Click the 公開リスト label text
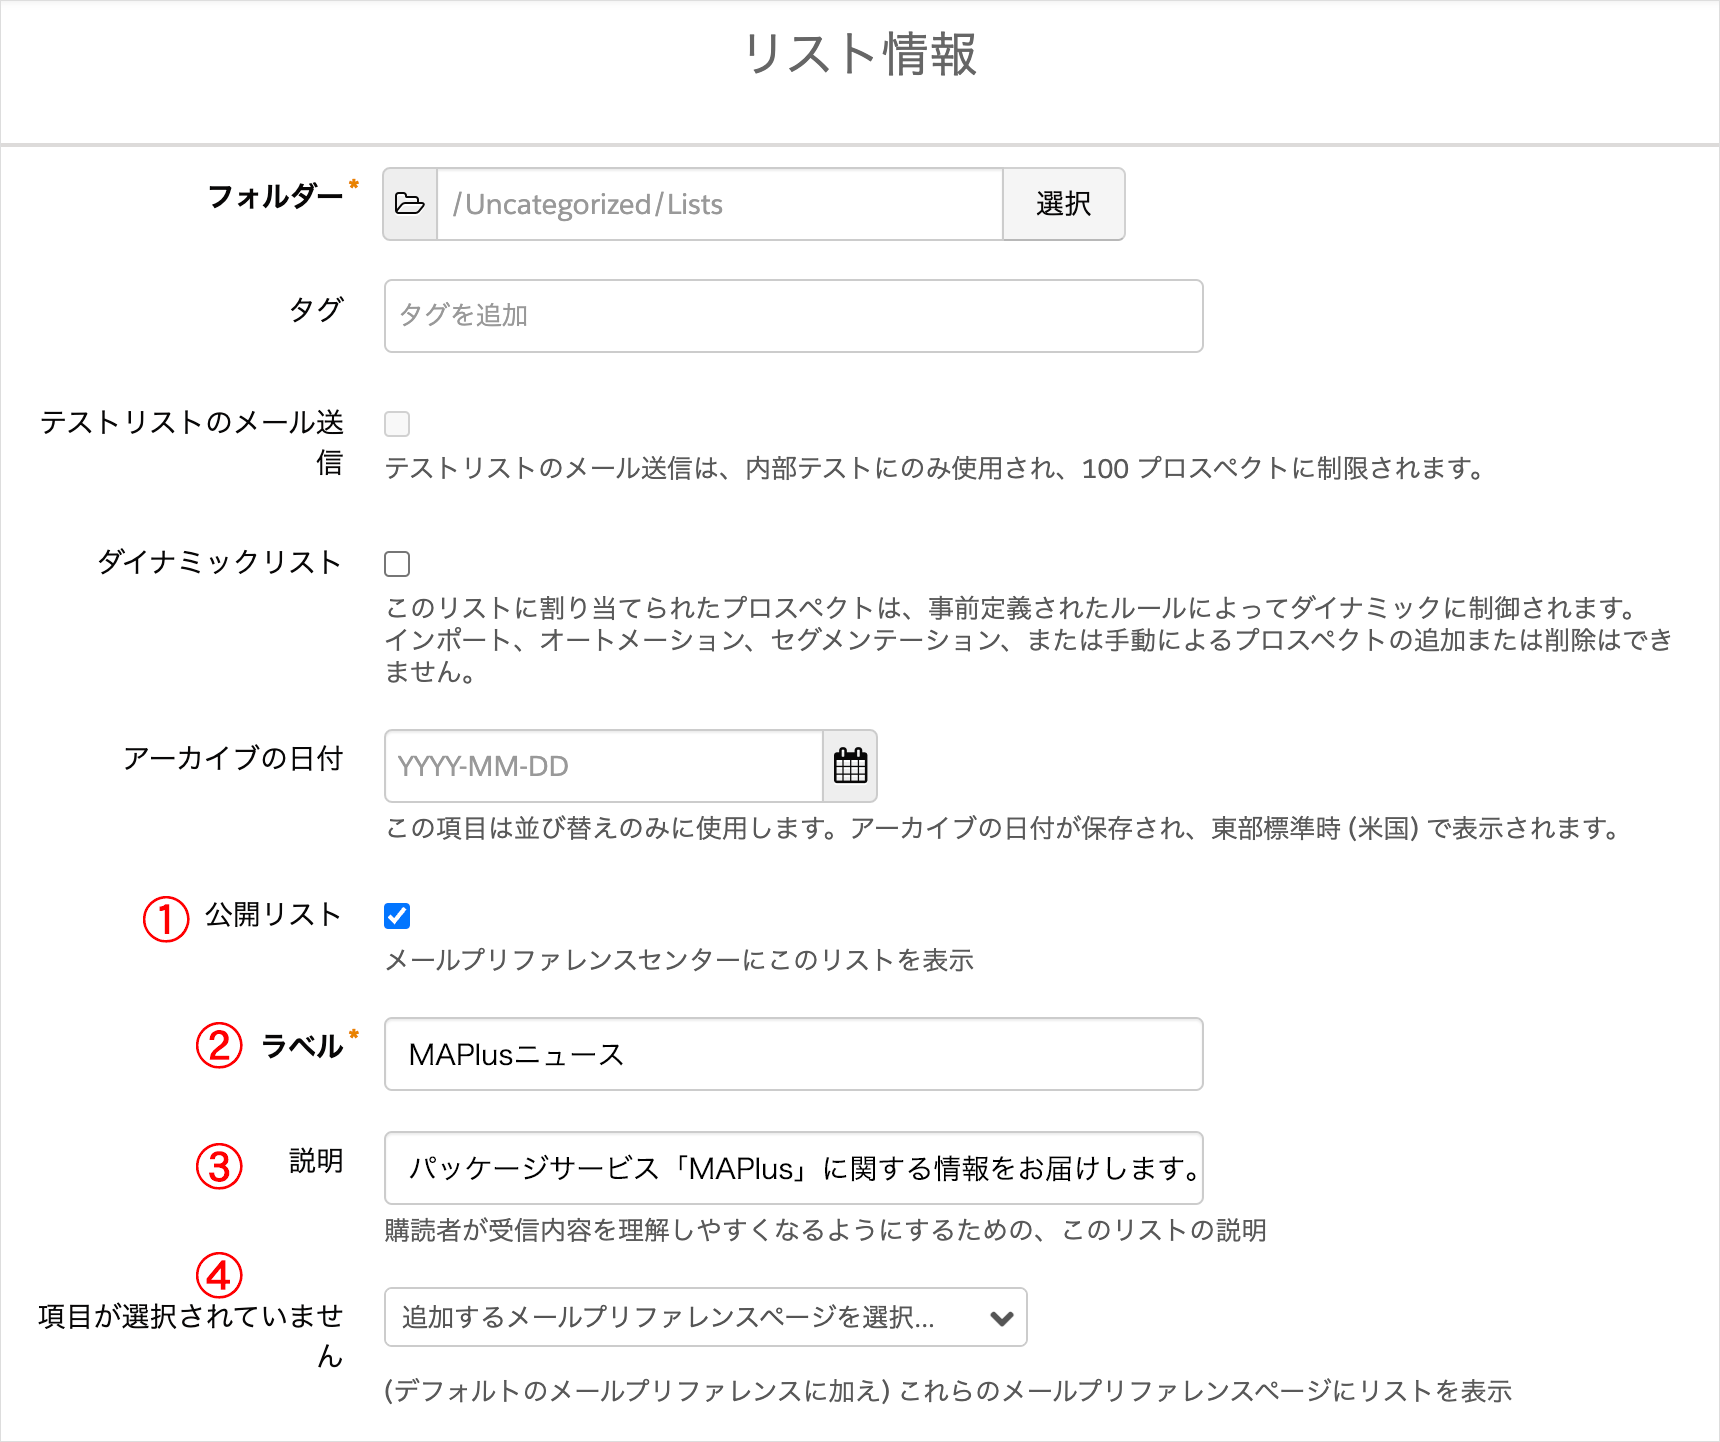This screenshot has width=1720, height=1442. pyautogui.click(x=274, y=914)
